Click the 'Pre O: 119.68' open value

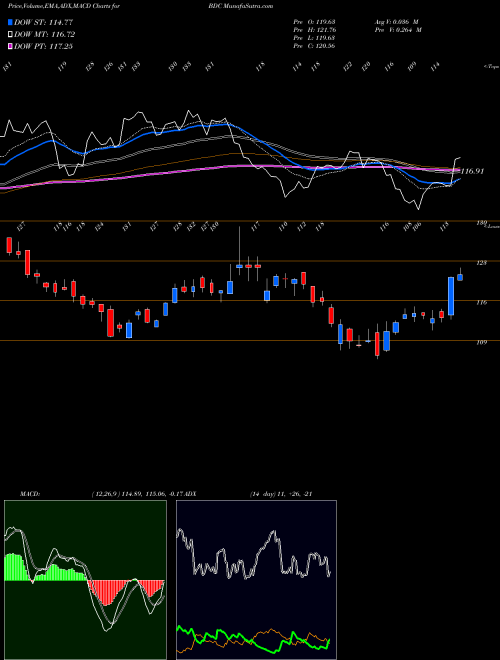[314, 22]
